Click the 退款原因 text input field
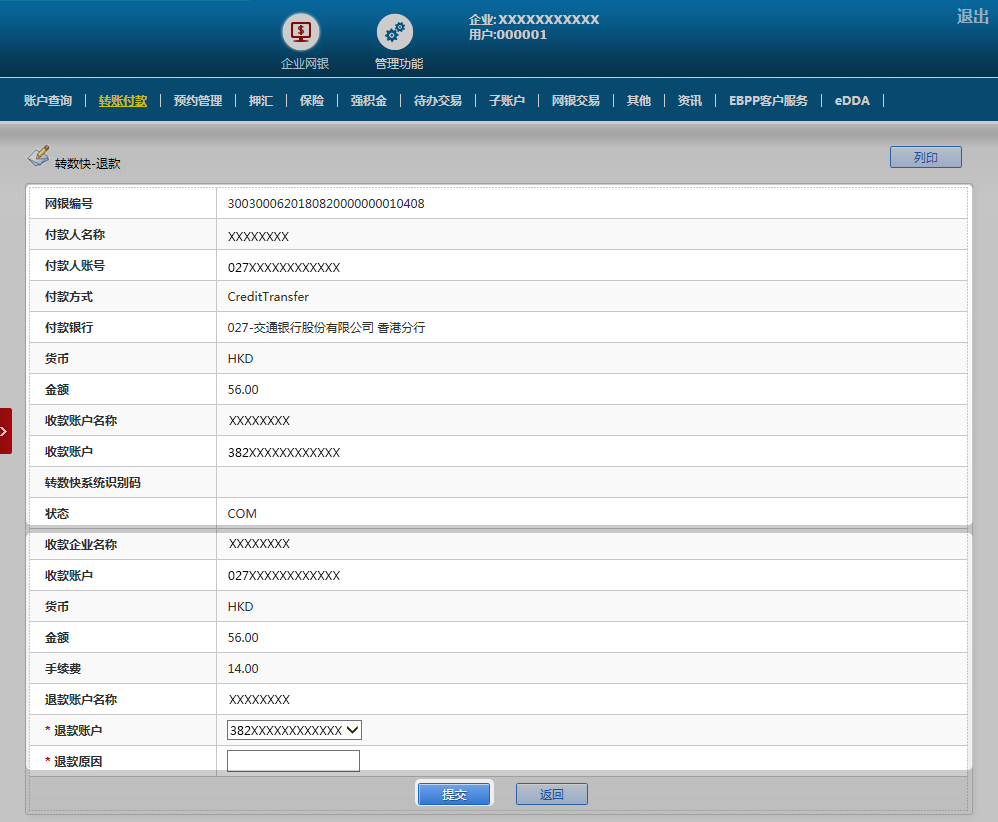The width and height of the screenshot is (998, 822). (293, 761)
